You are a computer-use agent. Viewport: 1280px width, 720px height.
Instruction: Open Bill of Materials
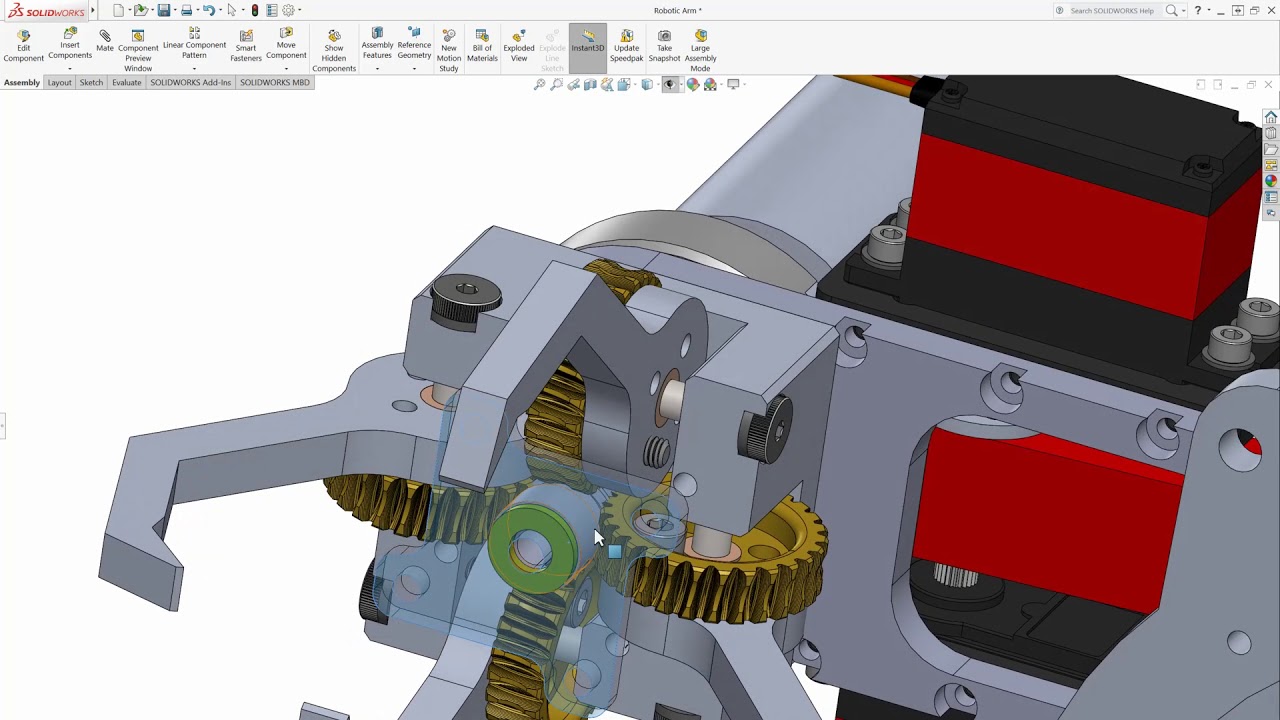(x=482, y=46)
